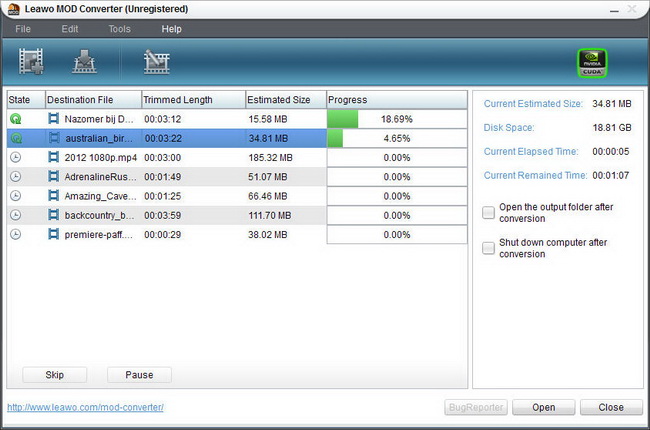Click converting state icon for australian_bir row
The image size is (650, 430).
pyautogui.click(x=16, y=138)
